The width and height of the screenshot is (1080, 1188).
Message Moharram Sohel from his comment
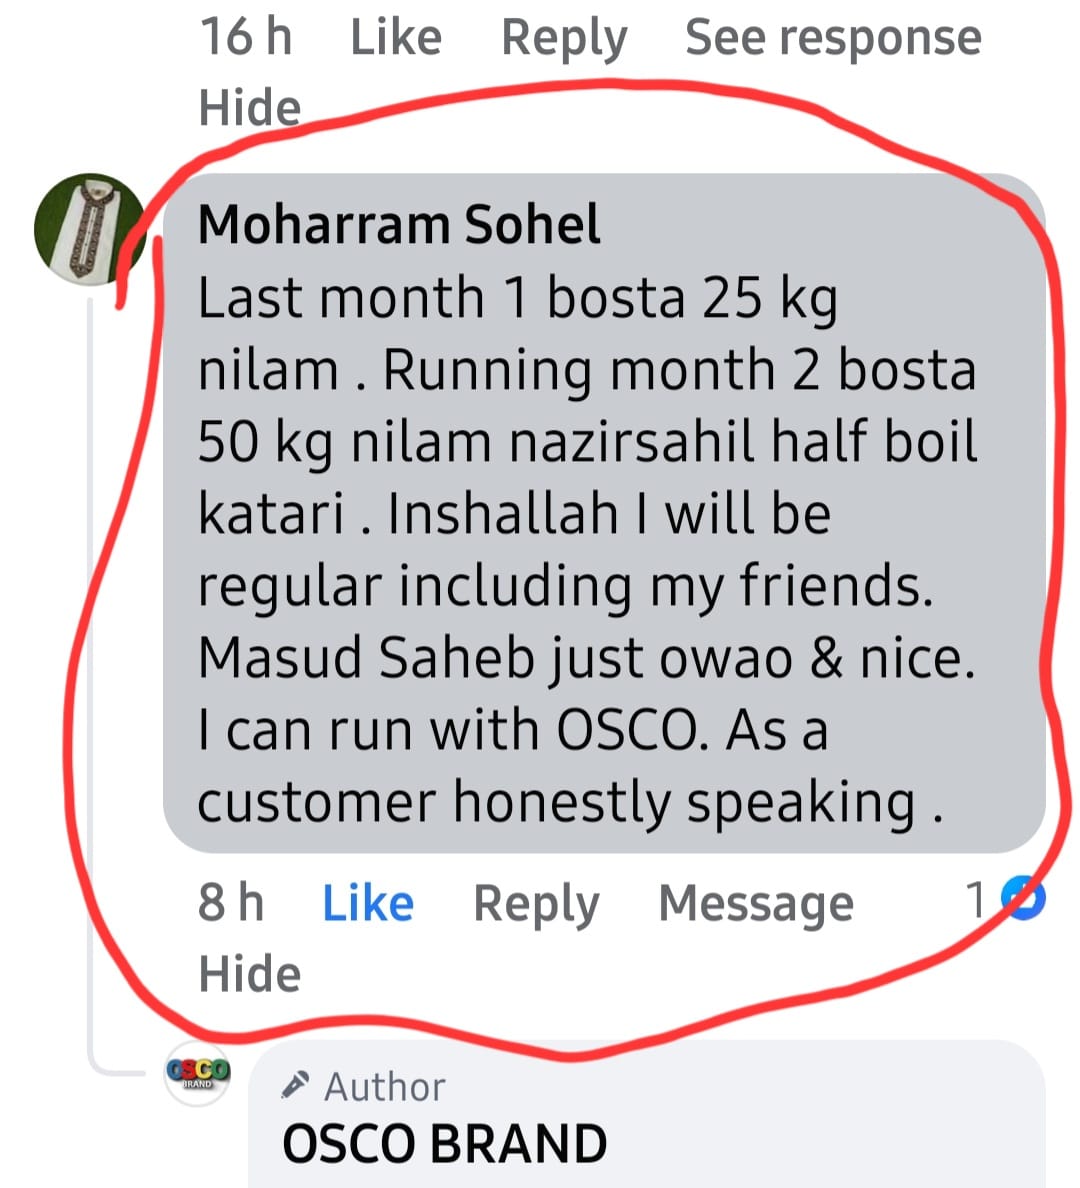click(x=755, y=903)
